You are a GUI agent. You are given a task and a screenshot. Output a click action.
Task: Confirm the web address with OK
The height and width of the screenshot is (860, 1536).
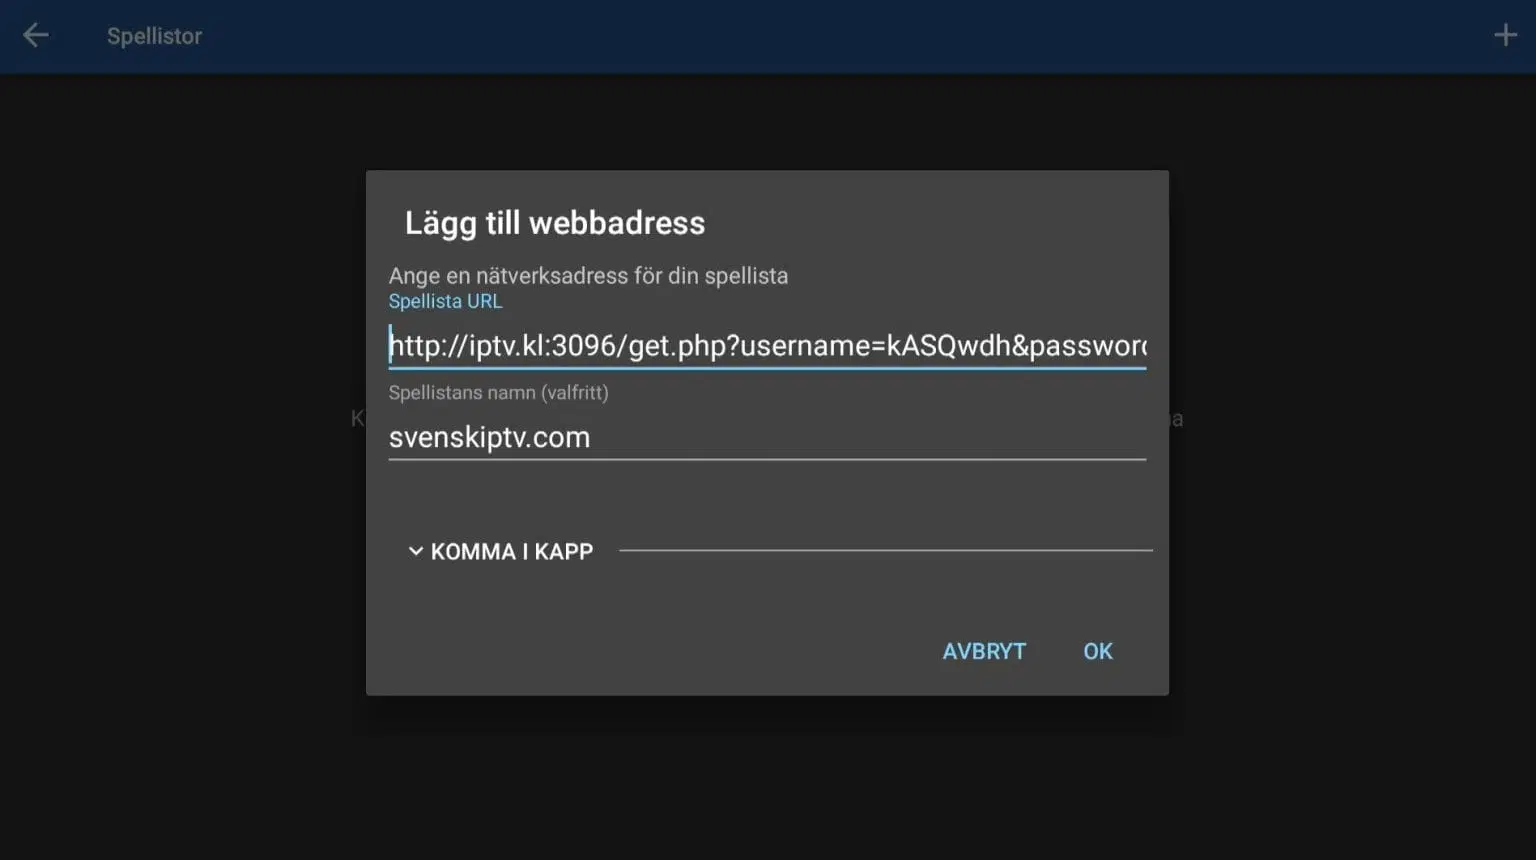[1097, 651]
